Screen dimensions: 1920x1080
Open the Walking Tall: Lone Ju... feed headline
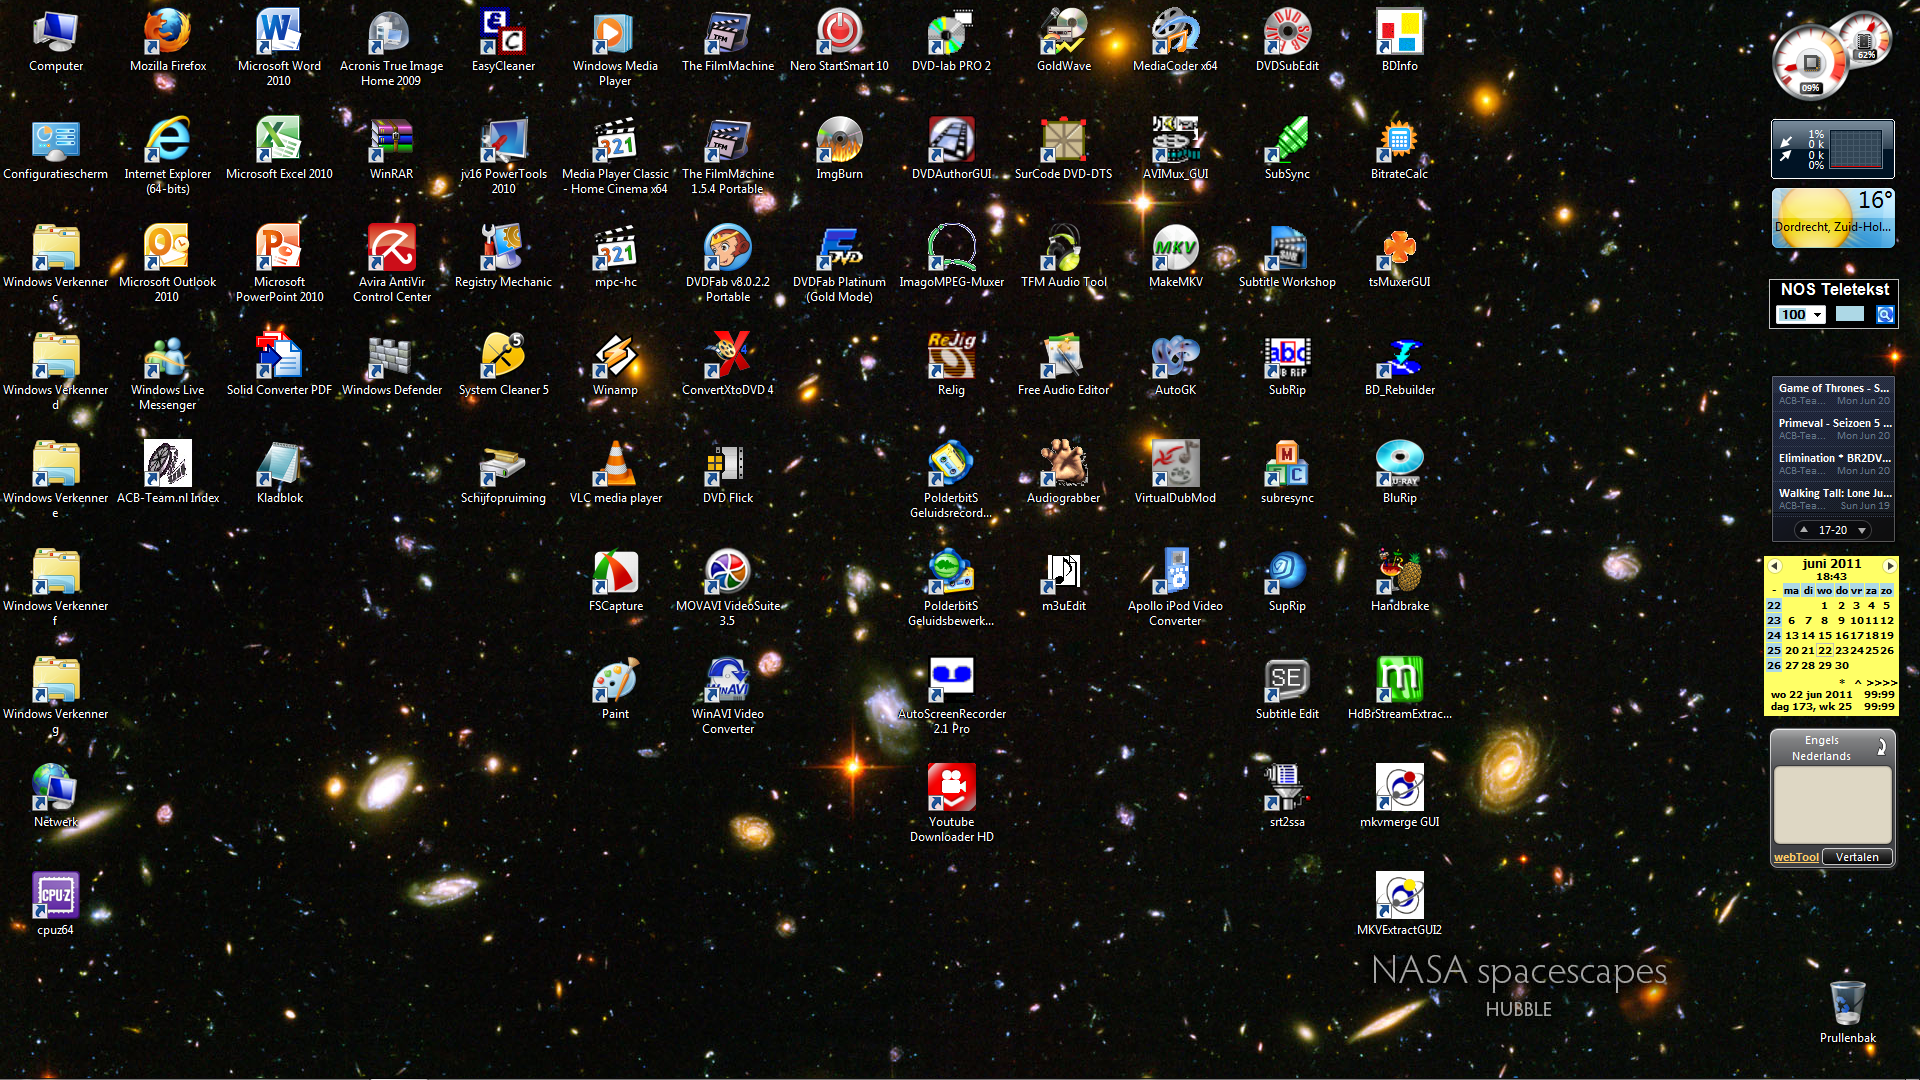[1834, 493]
